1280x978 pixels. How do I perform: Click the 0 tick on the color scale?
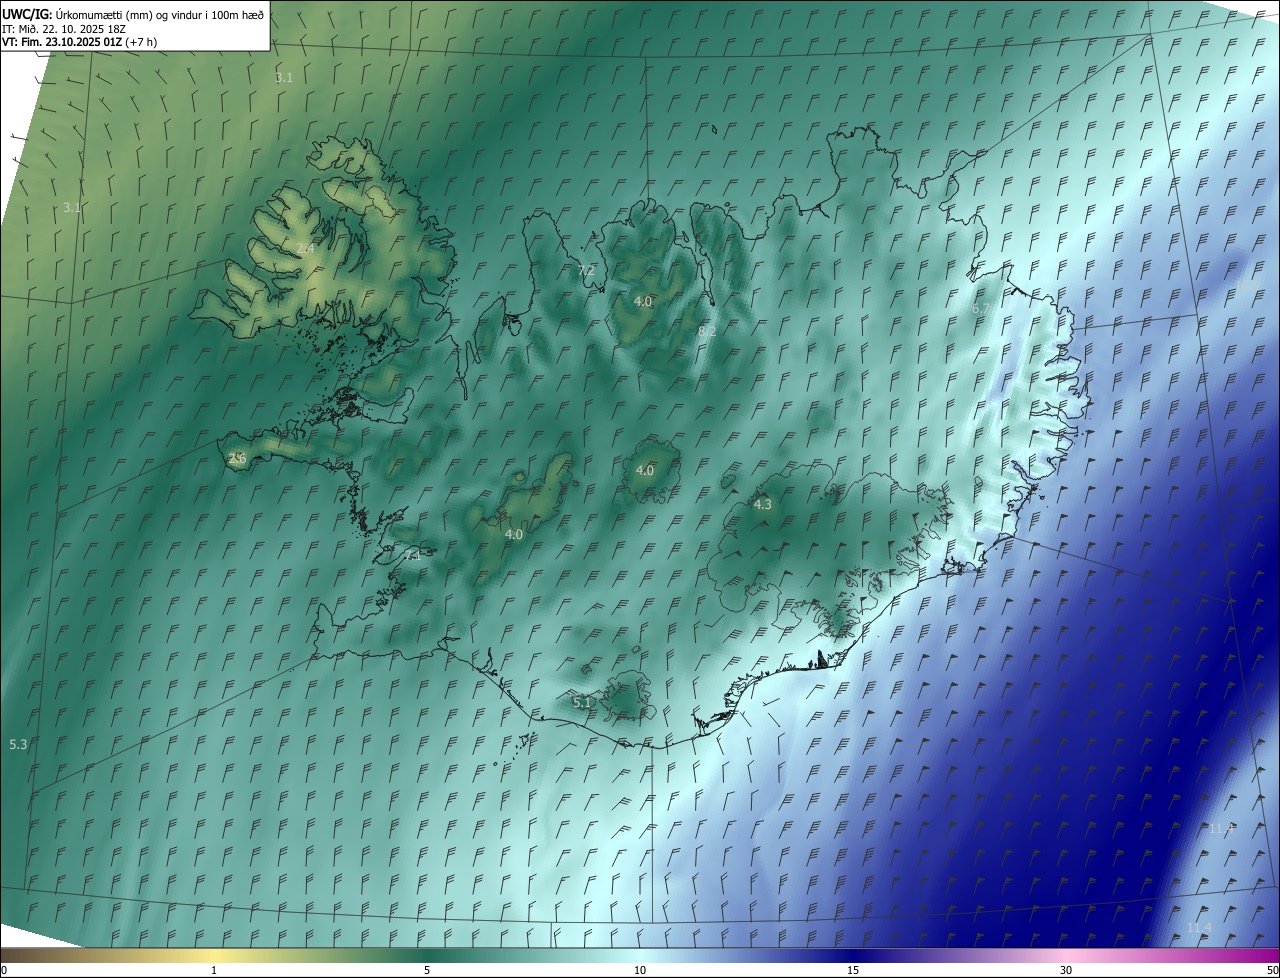click(x=4, y=970)
